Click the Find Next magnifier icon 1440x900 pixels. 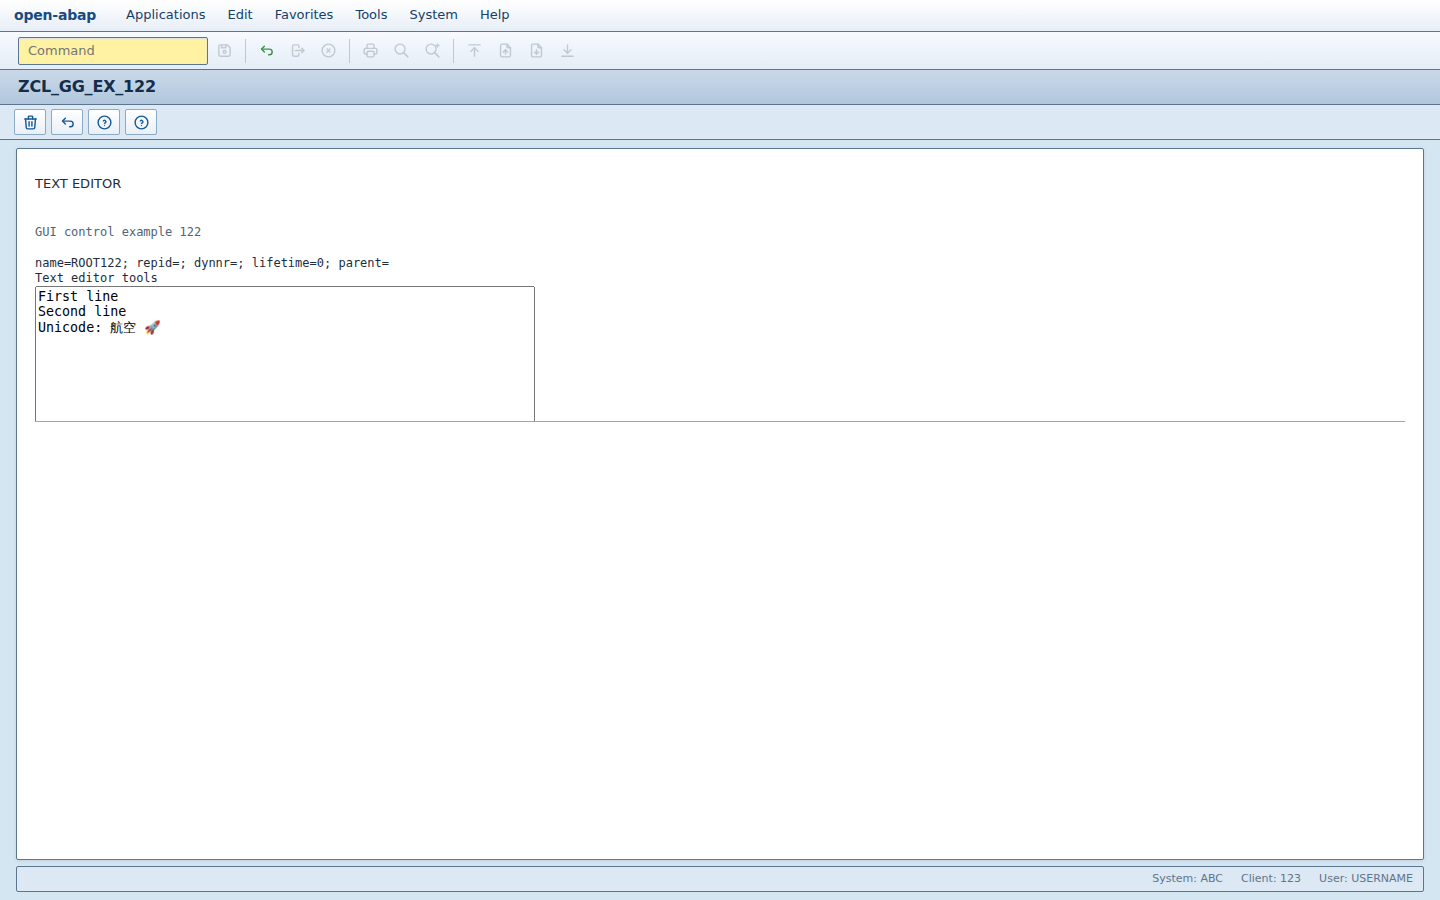(433, 51)
